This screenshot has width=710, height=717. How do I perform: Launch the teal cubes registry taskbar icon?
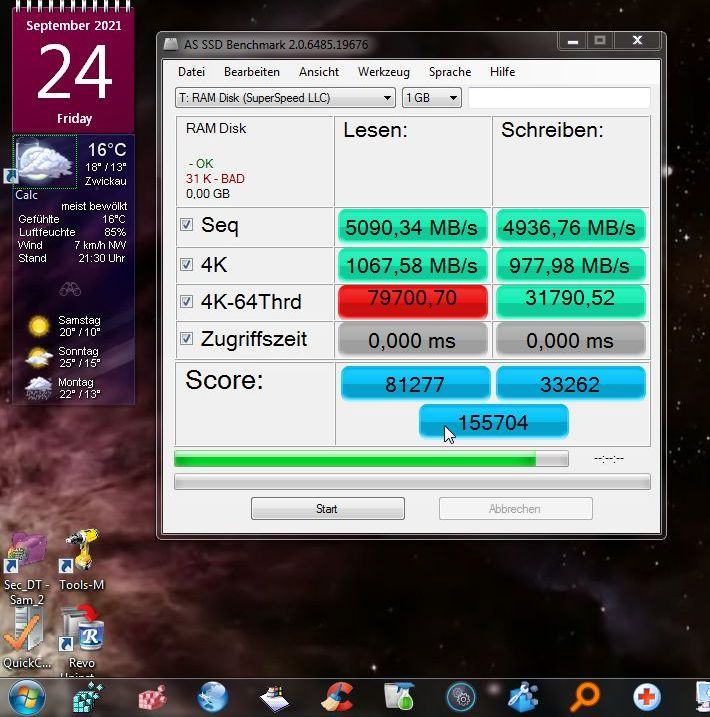pyautogui.click(x=88, y=697)
